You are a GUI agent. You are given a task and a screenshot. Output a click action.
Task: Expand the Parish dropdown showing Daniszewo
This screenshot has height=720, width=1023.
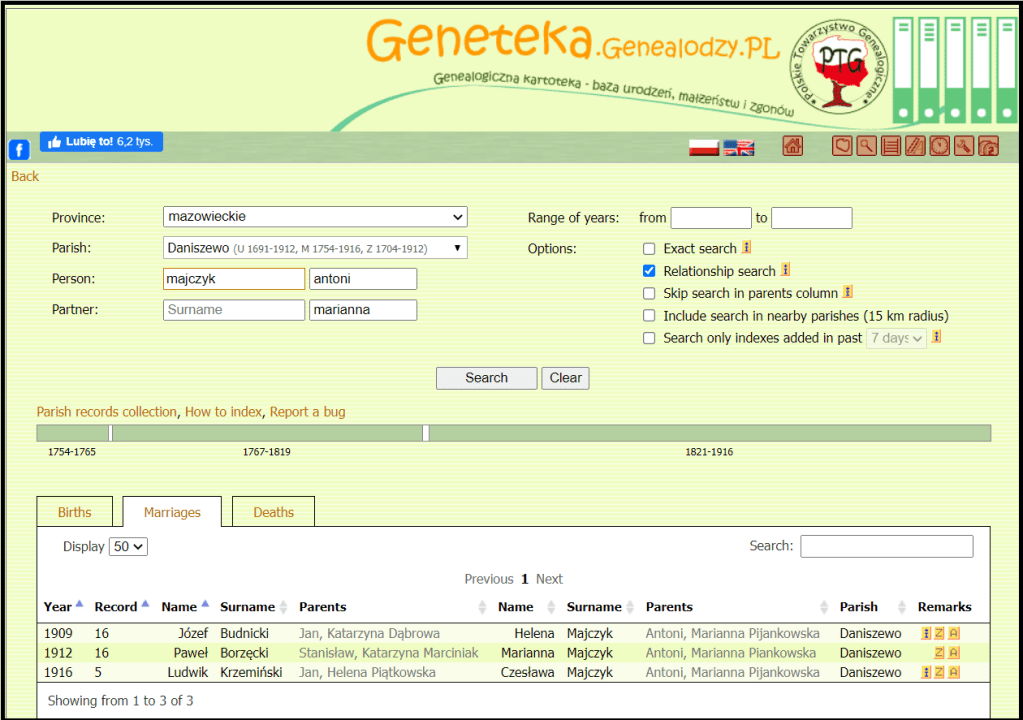(x=315, y=248)
